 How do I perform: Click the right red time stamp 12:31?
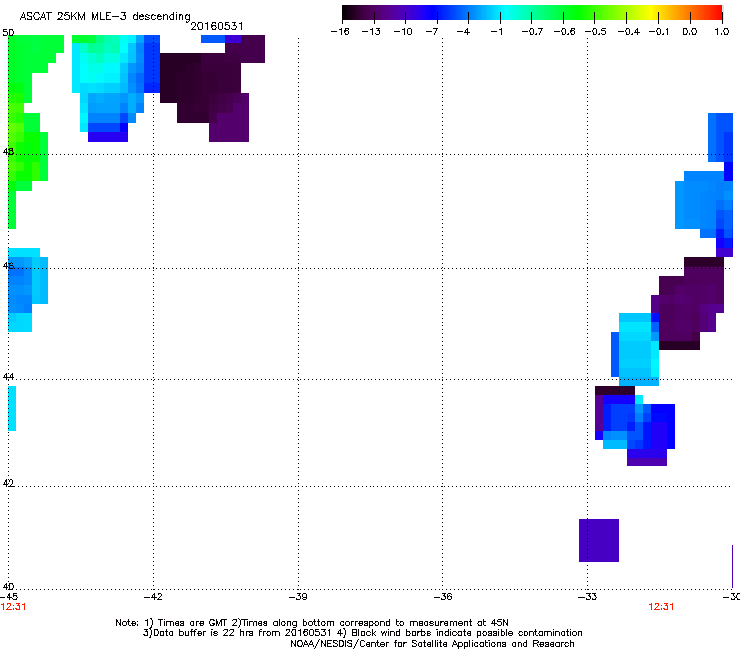tap(661, 607)
